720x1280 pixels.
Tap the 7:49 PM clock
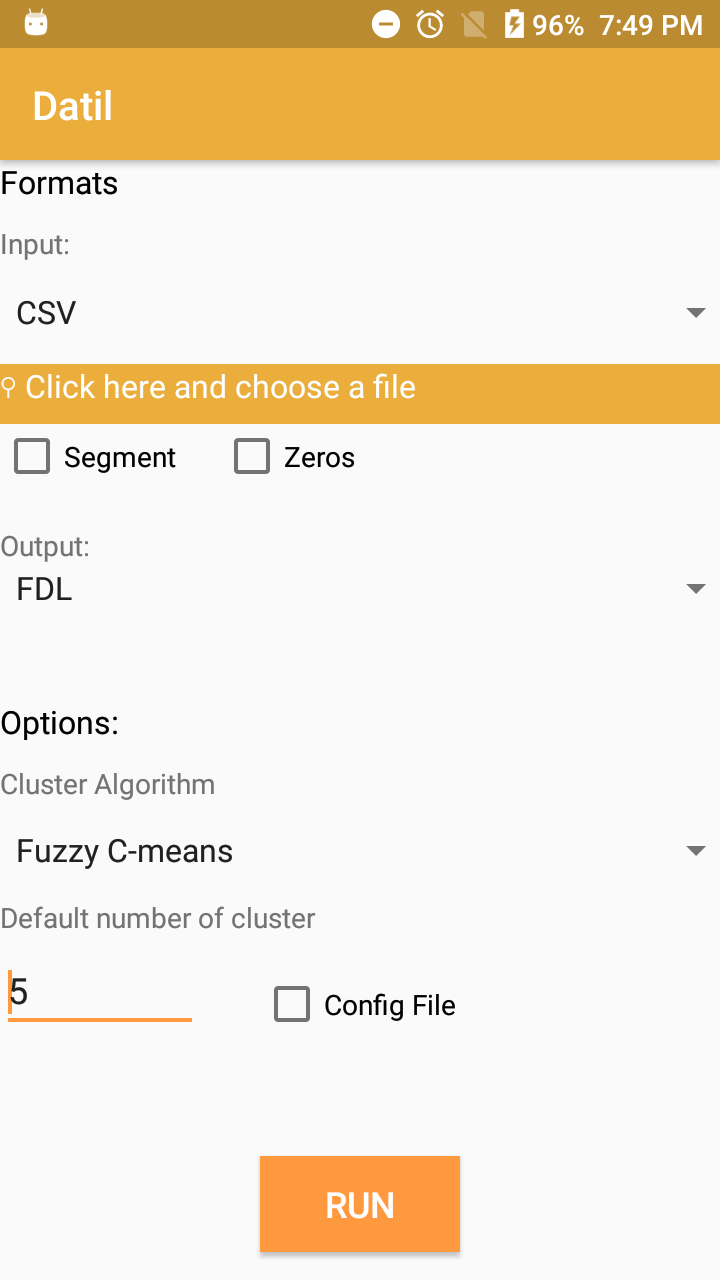pyautogui.click(x=651, y=25)
